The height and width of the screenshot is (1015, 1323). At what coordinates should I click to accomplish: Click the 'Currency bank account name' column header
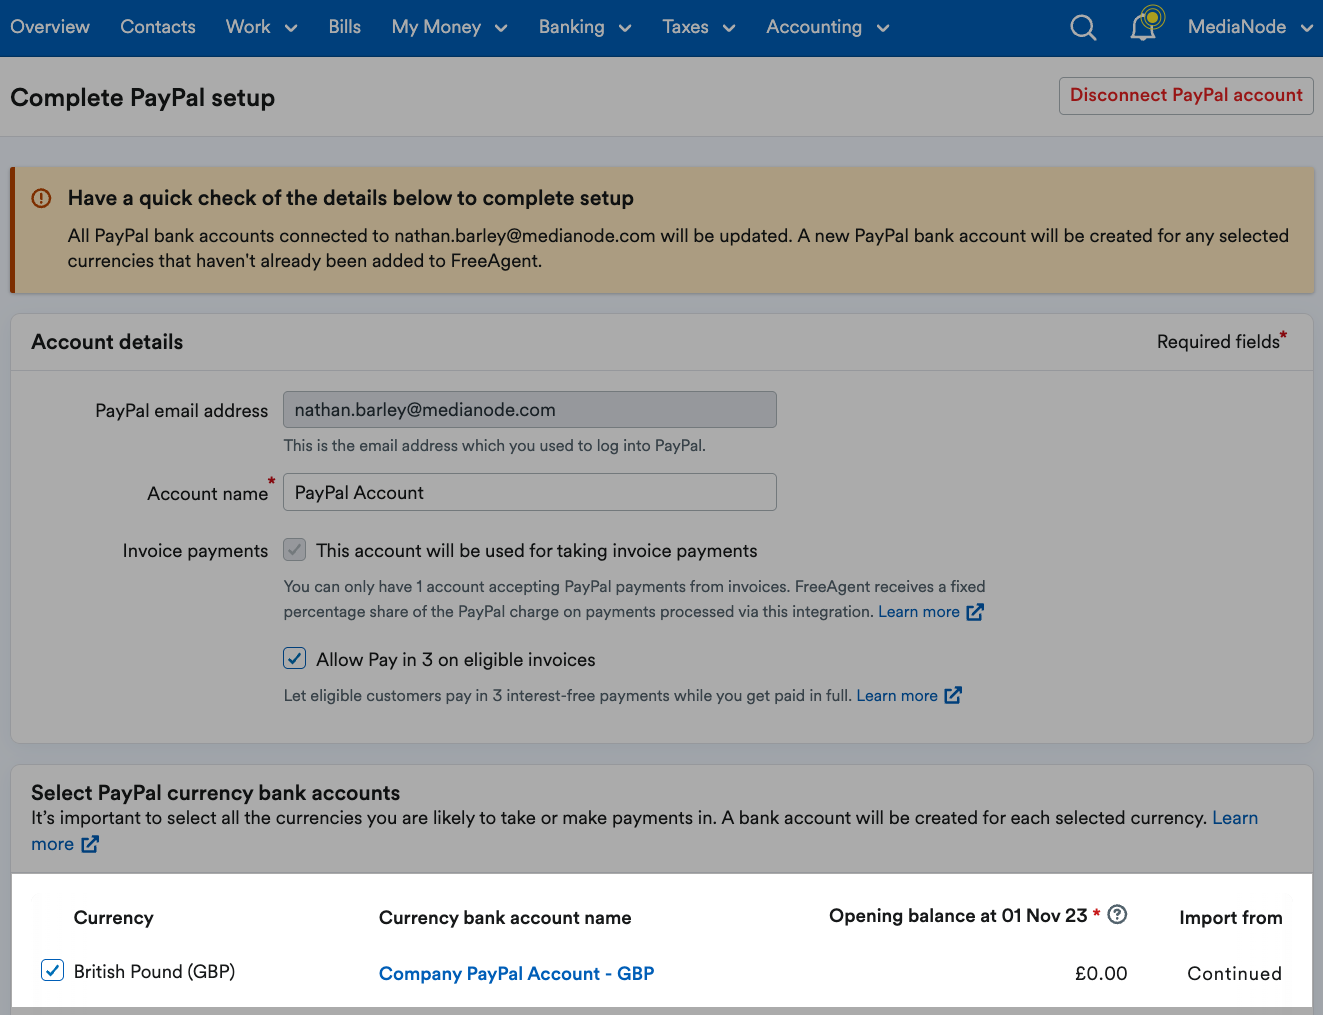coord(505,918)
